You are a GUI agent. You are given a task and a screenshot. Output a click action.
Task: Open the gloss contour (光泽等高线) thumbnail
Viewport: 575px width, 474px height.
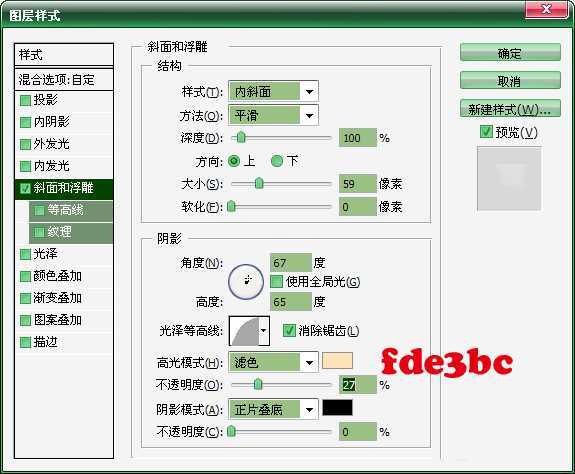pyautogui.click(x=244, y=331)
